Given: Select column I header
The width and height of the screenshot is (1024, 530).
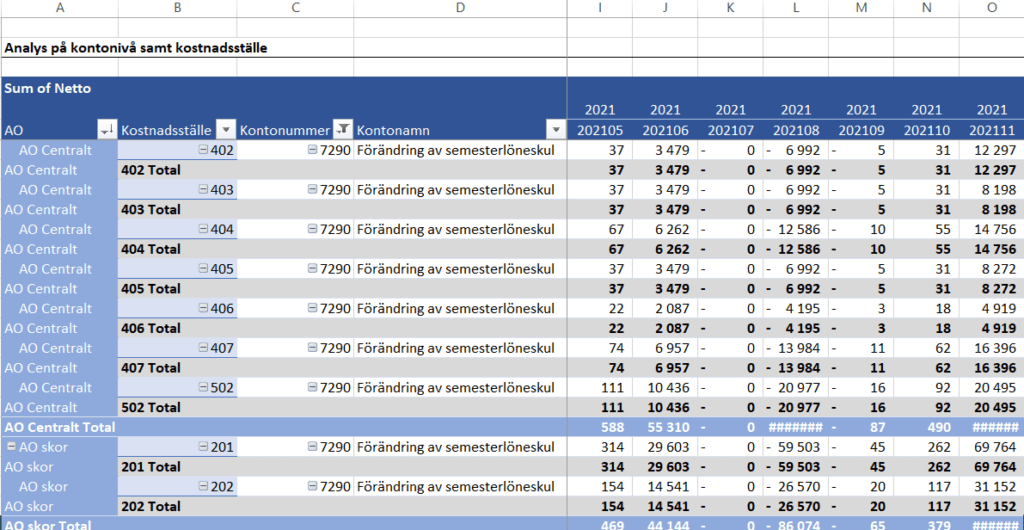Looking at the screenshot, I should click(599, 8).
